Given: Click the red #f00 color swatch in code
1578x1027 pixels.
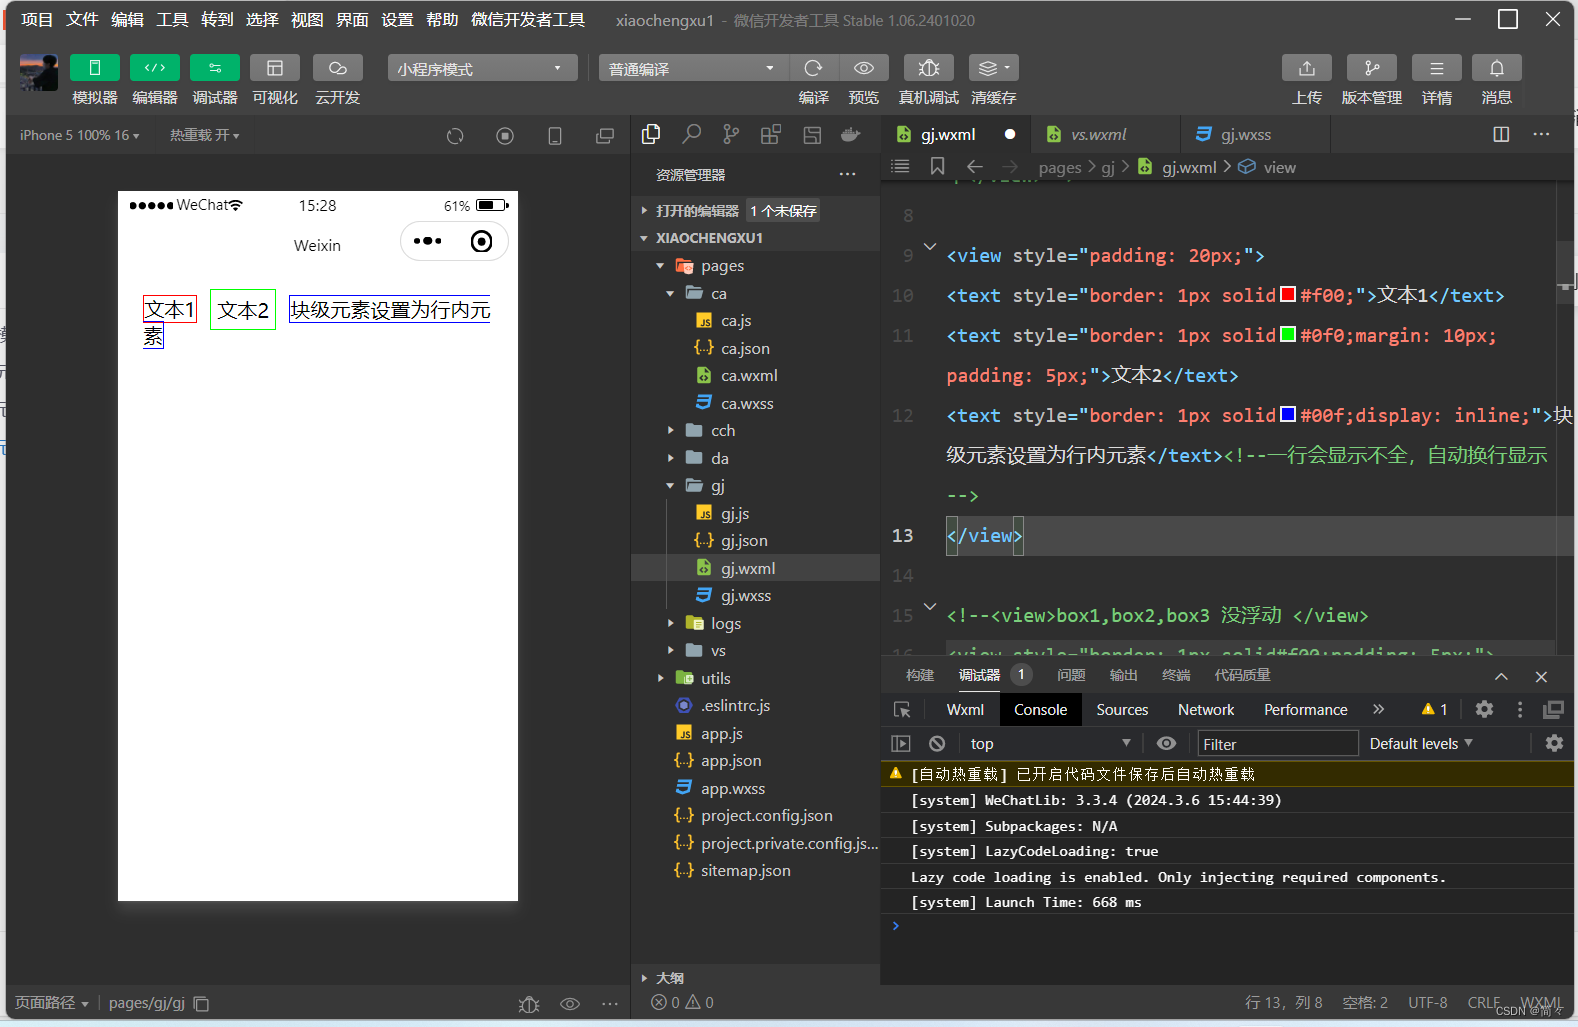Looking at the screenshot, I should (x=1288, y=294).
